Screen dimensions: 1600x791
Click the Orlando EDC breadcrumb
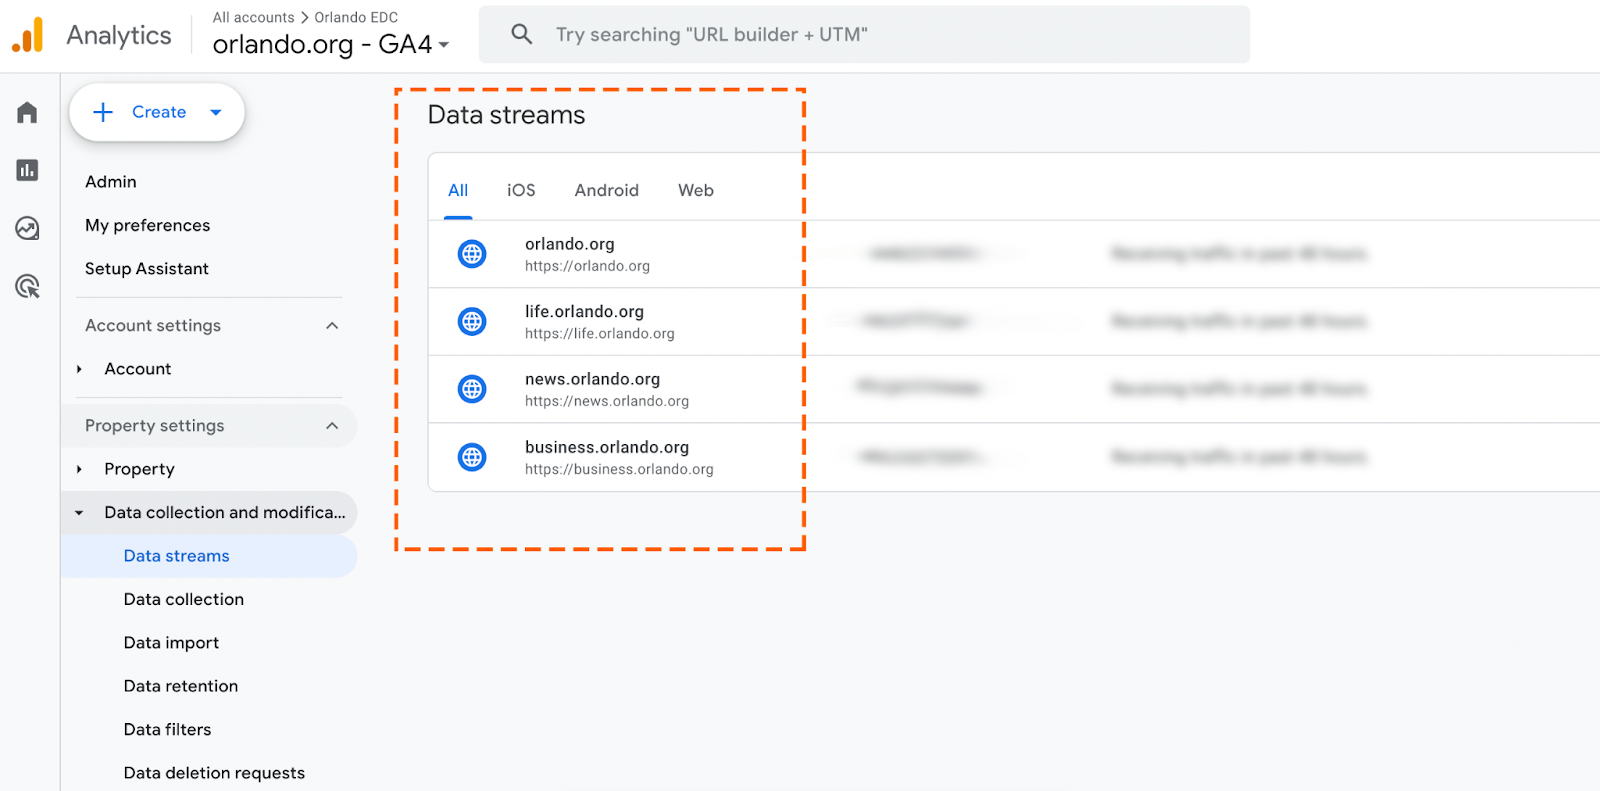point(356,17)
